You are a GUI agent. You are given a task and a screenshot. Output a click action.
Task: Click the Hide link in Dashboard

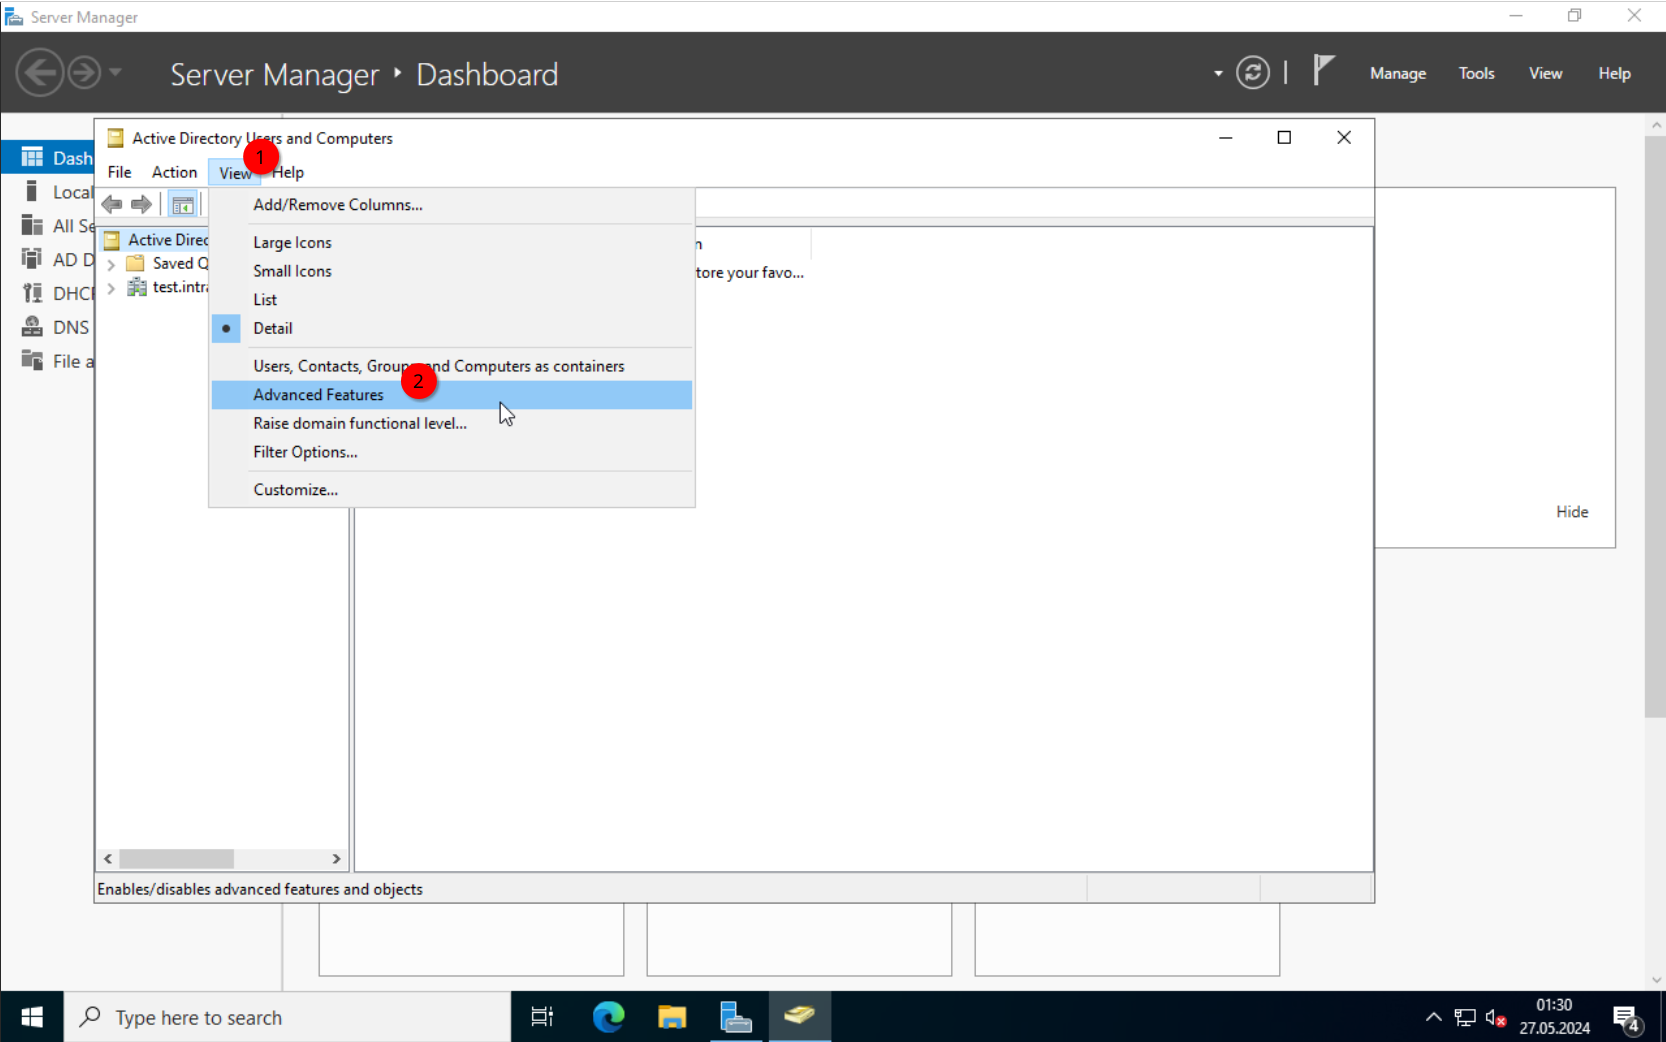[1572, 511]
